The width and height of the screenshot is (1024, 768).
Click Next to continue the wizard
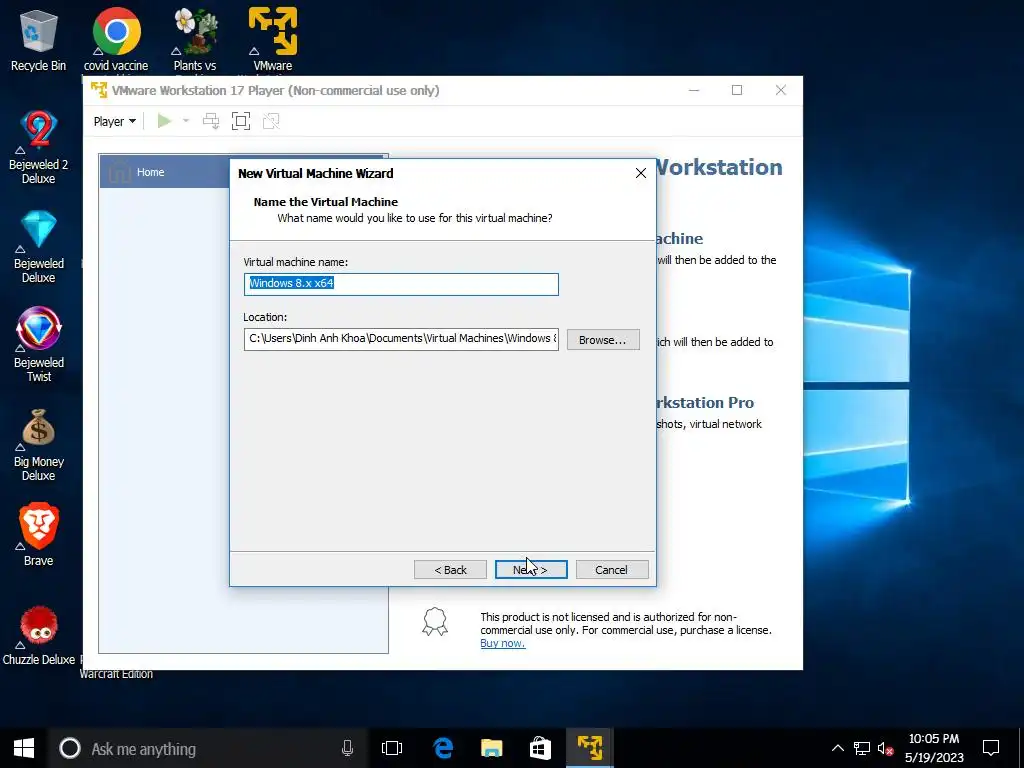click(x=531, y=569)
